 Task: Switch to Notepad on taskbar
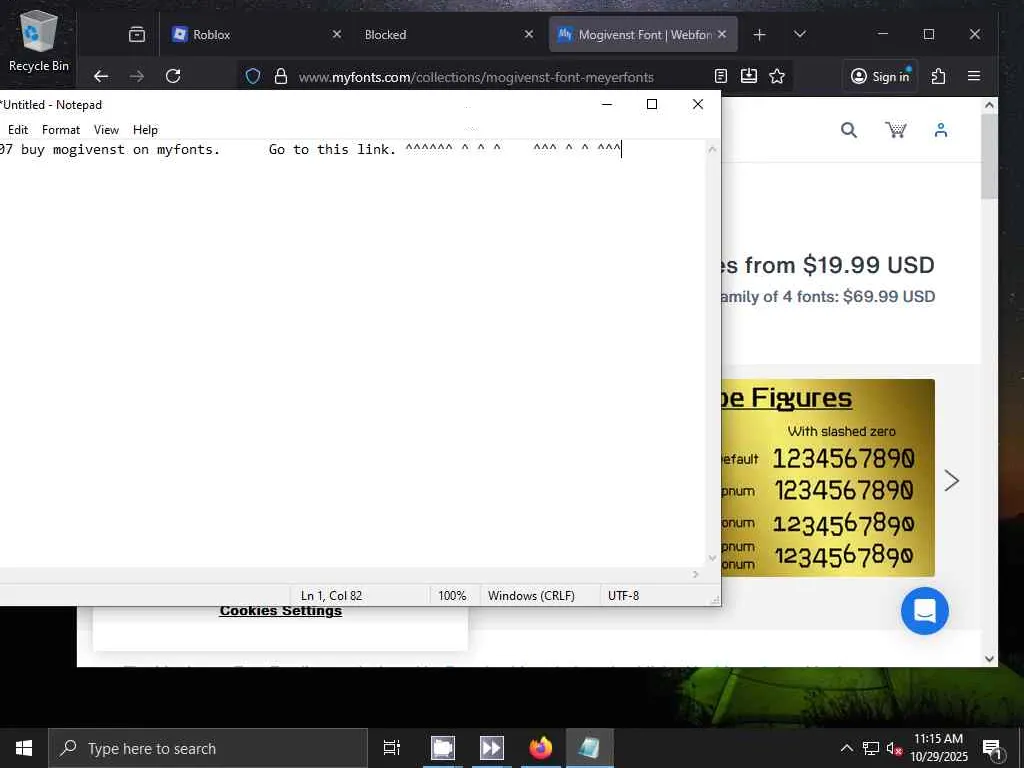(x=589, y=748)
